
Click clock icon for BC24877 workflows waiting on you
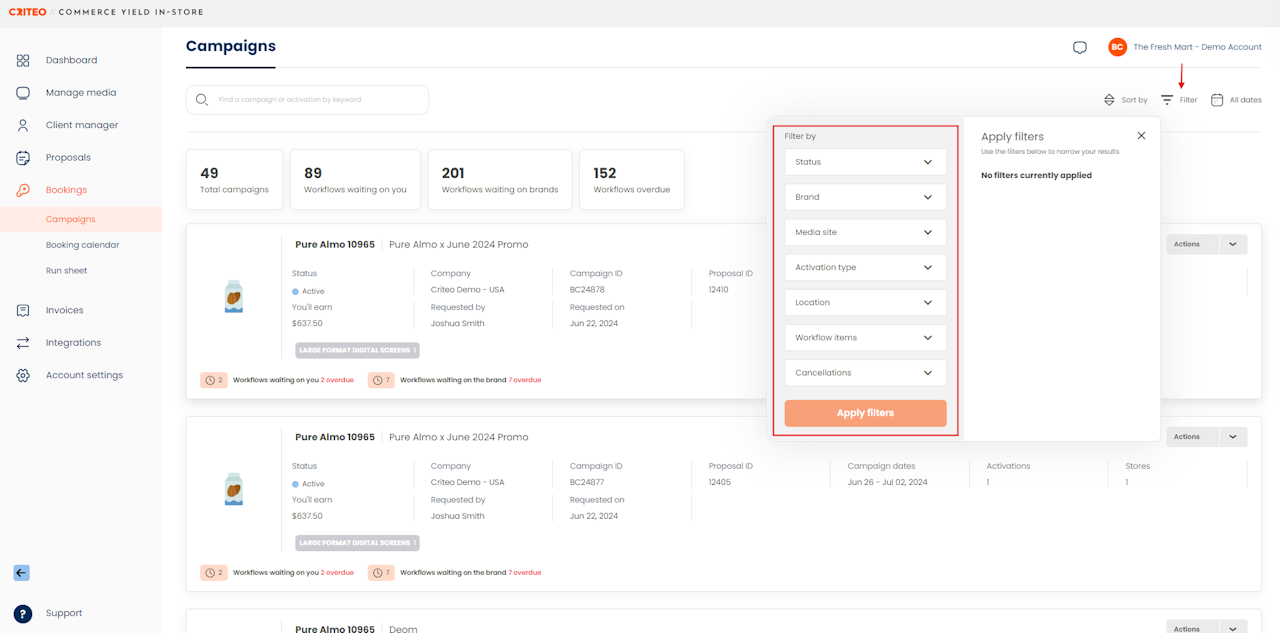[x=209, y=573]
